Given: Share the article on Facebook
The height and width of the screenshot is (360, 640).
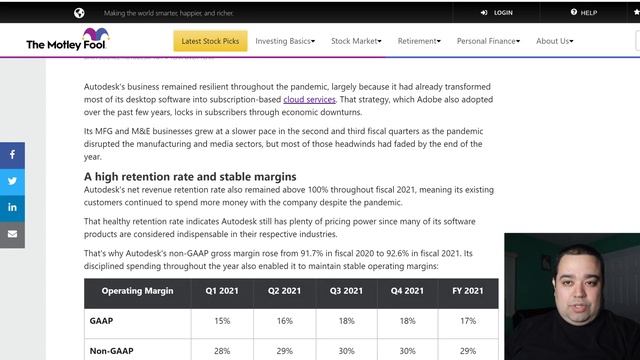Looking at the screenshot, I should 12,155.
